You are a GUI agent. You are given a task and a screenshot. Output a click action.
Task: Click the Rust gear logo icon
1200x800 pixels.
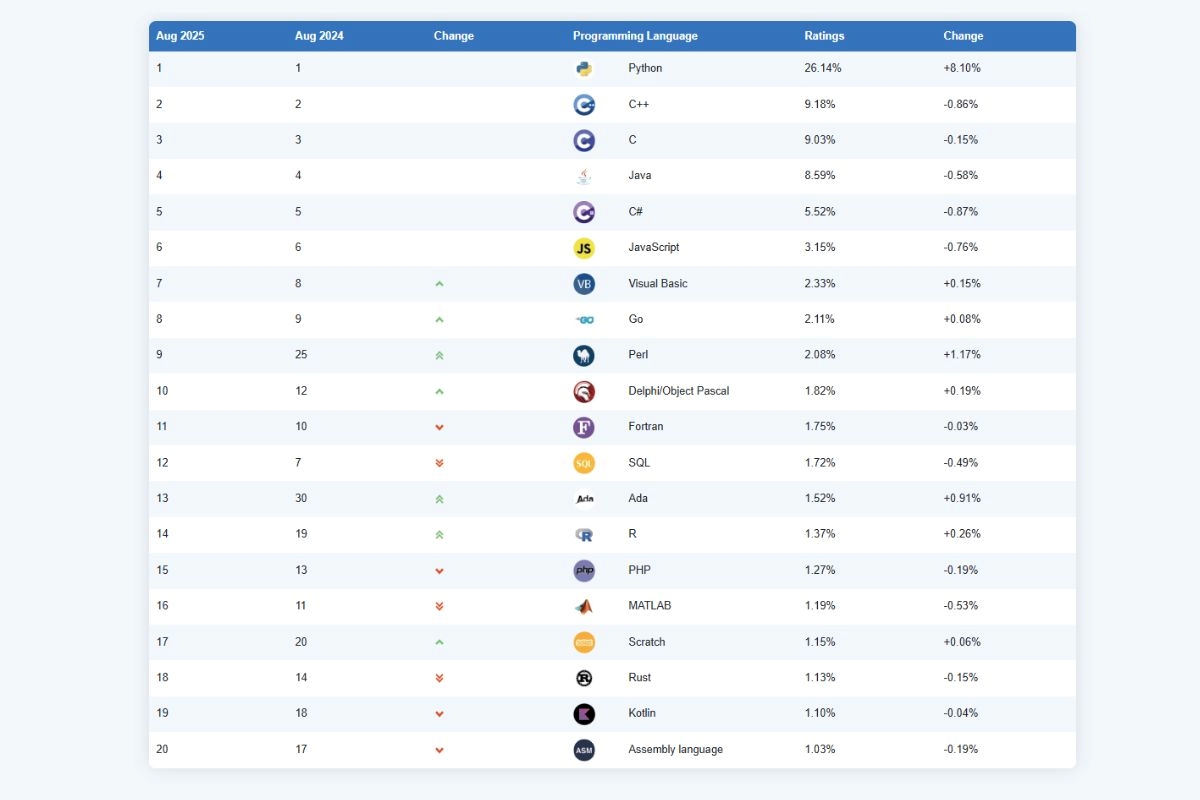584,678
